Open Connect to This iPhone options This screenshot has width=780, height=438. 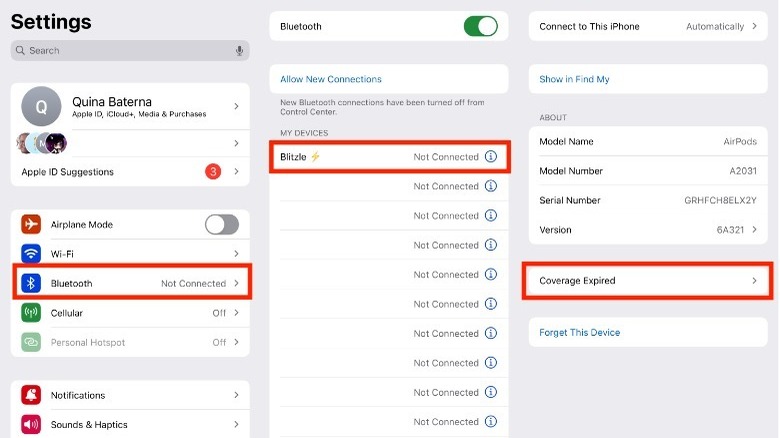[x=649, y=27]
